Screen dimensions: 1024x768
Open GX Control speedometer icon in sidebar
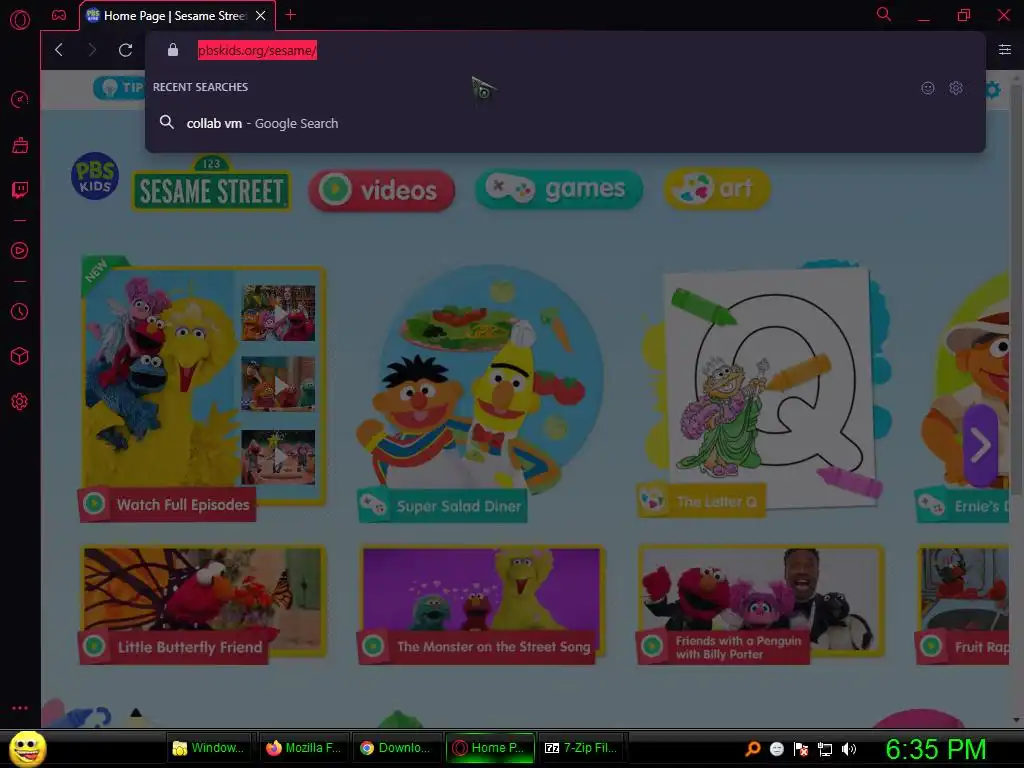pos(20,99)
